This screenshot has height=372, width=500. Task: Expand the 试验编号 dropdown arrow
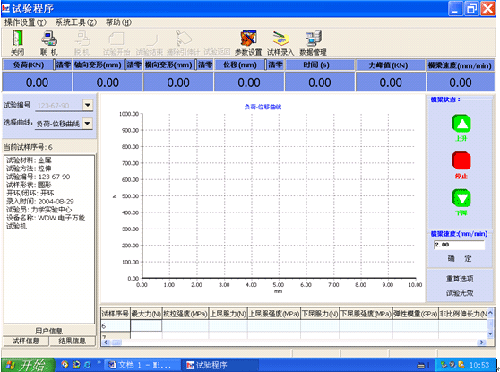pyautogui.click(x=88, y=105)
